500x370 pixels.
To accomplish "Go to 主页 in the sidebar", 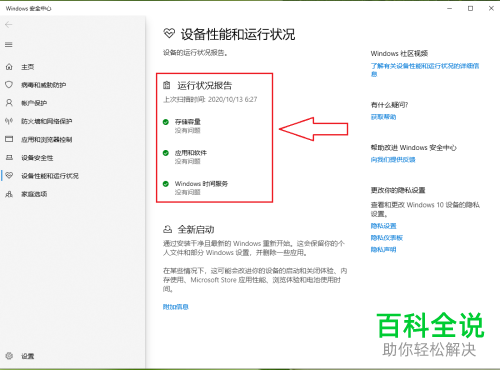I will [28, 67].
